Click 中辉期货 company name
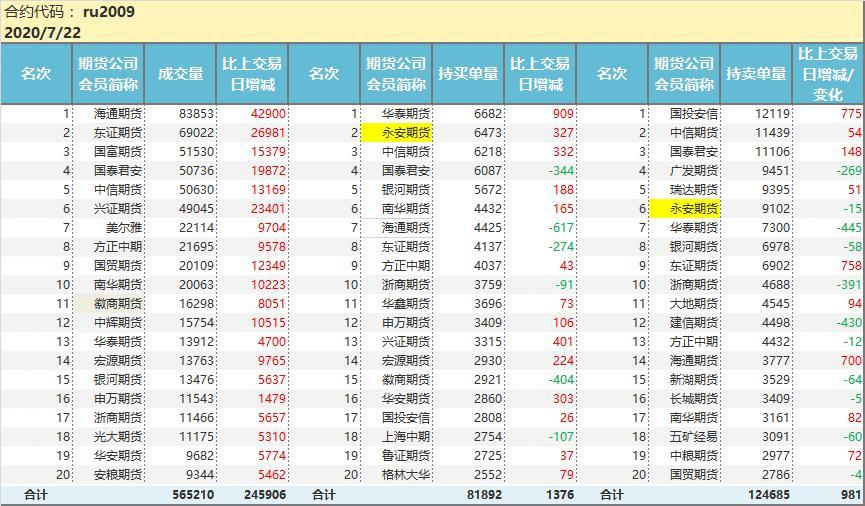 118,322
